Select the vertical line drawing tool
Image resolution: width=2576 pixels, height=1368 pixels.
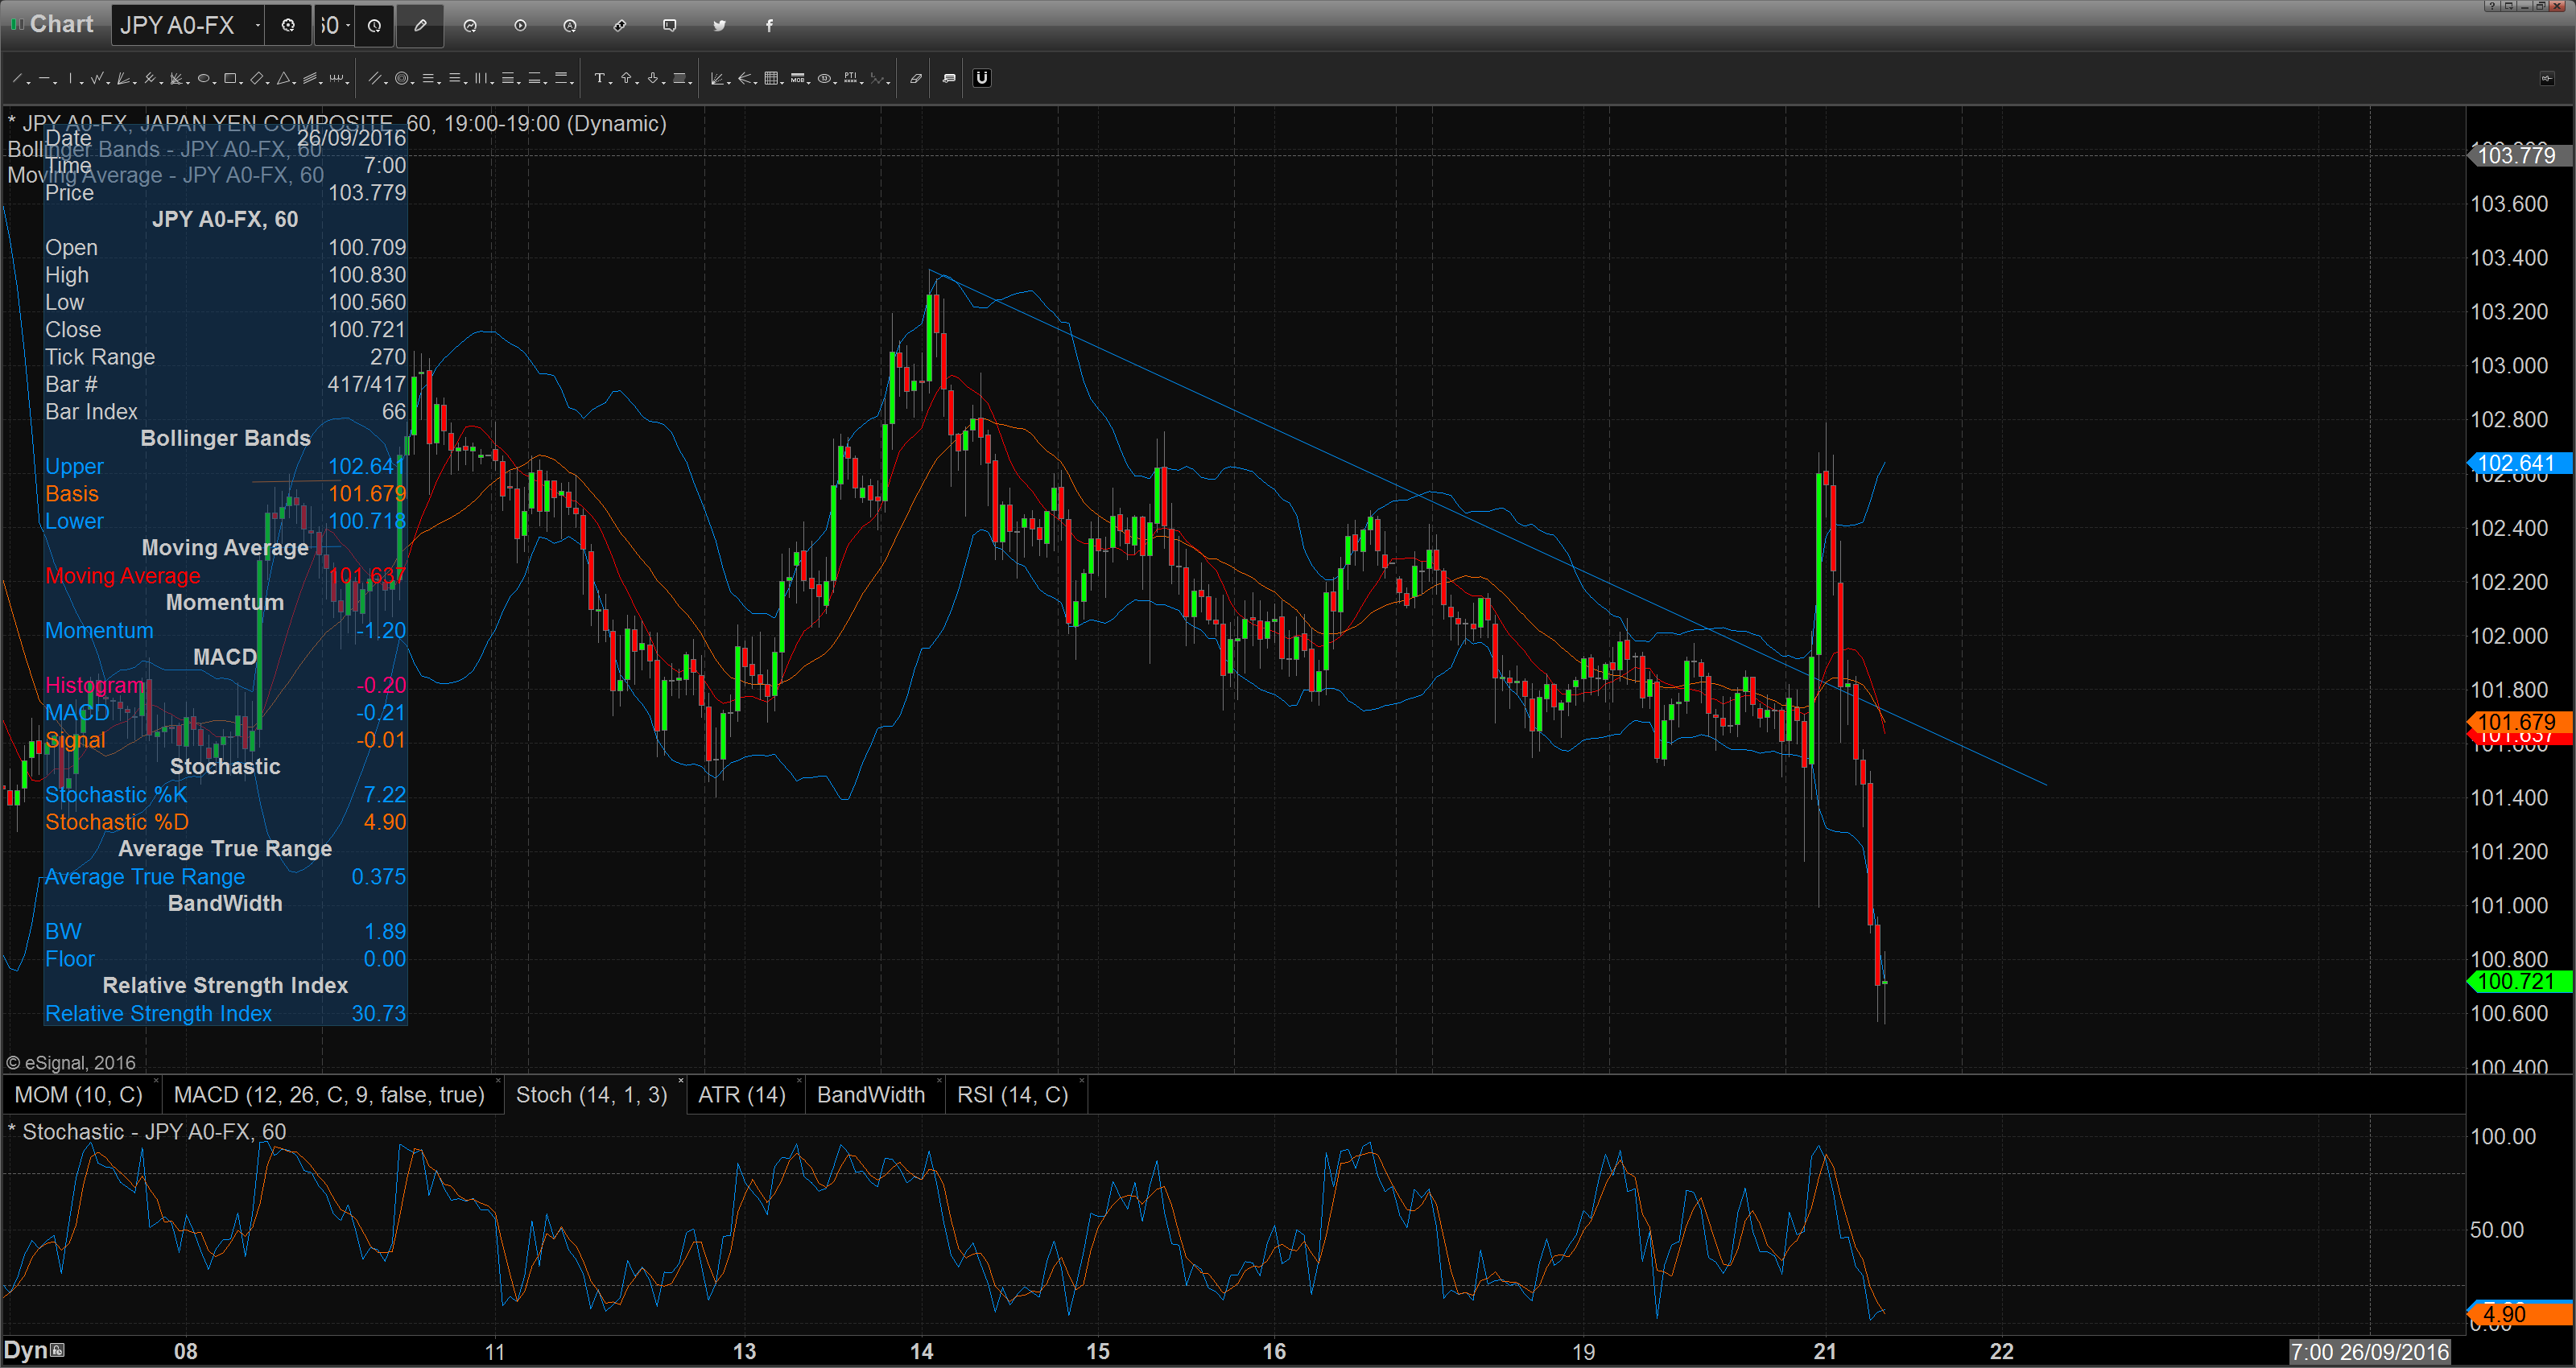72,78
